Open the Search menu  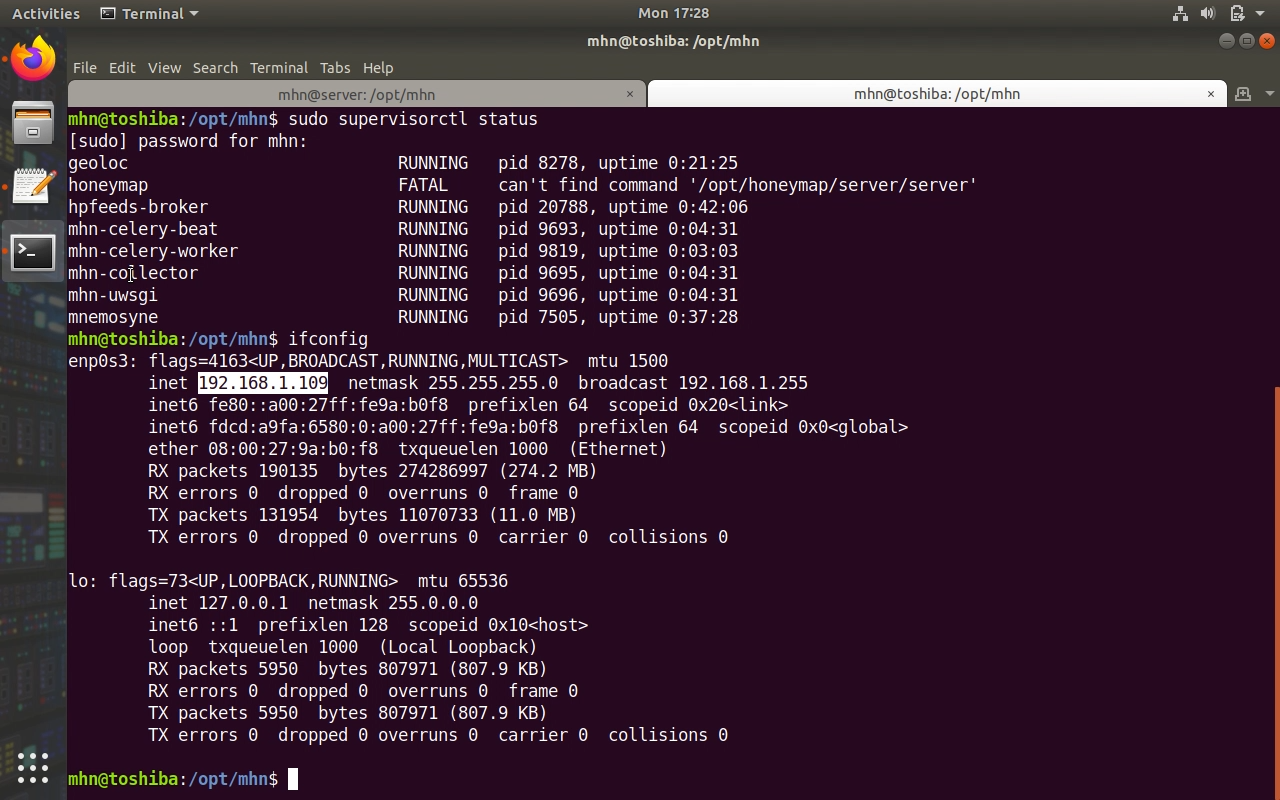coord(215,68)
